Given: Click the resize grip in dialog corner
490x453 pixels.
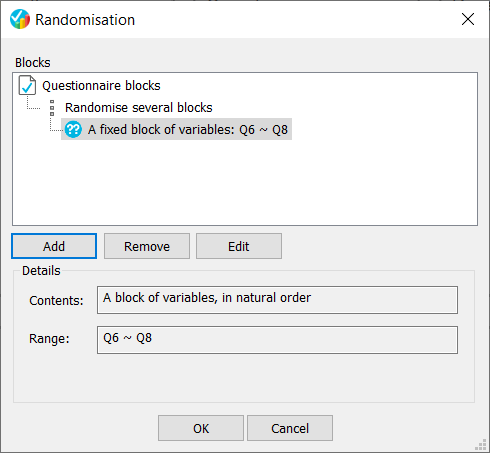Looking at the screenshot, I should (x=481, y=445).
